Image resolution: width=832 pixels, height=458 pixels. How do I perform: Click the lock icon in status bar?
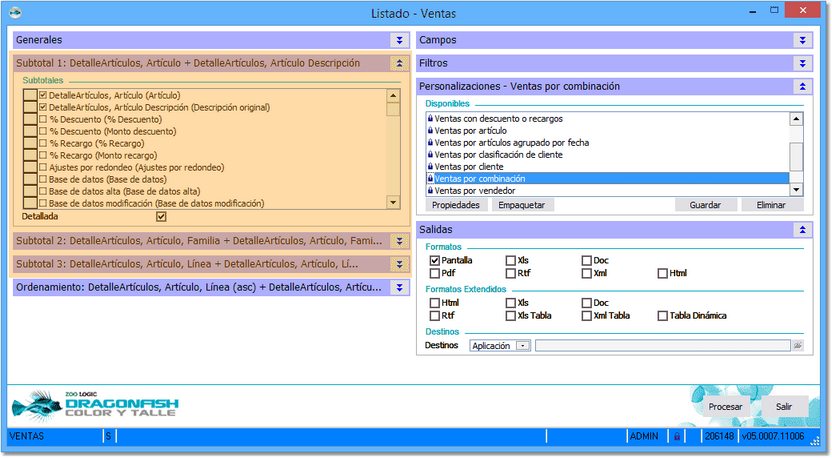point(677,436)
